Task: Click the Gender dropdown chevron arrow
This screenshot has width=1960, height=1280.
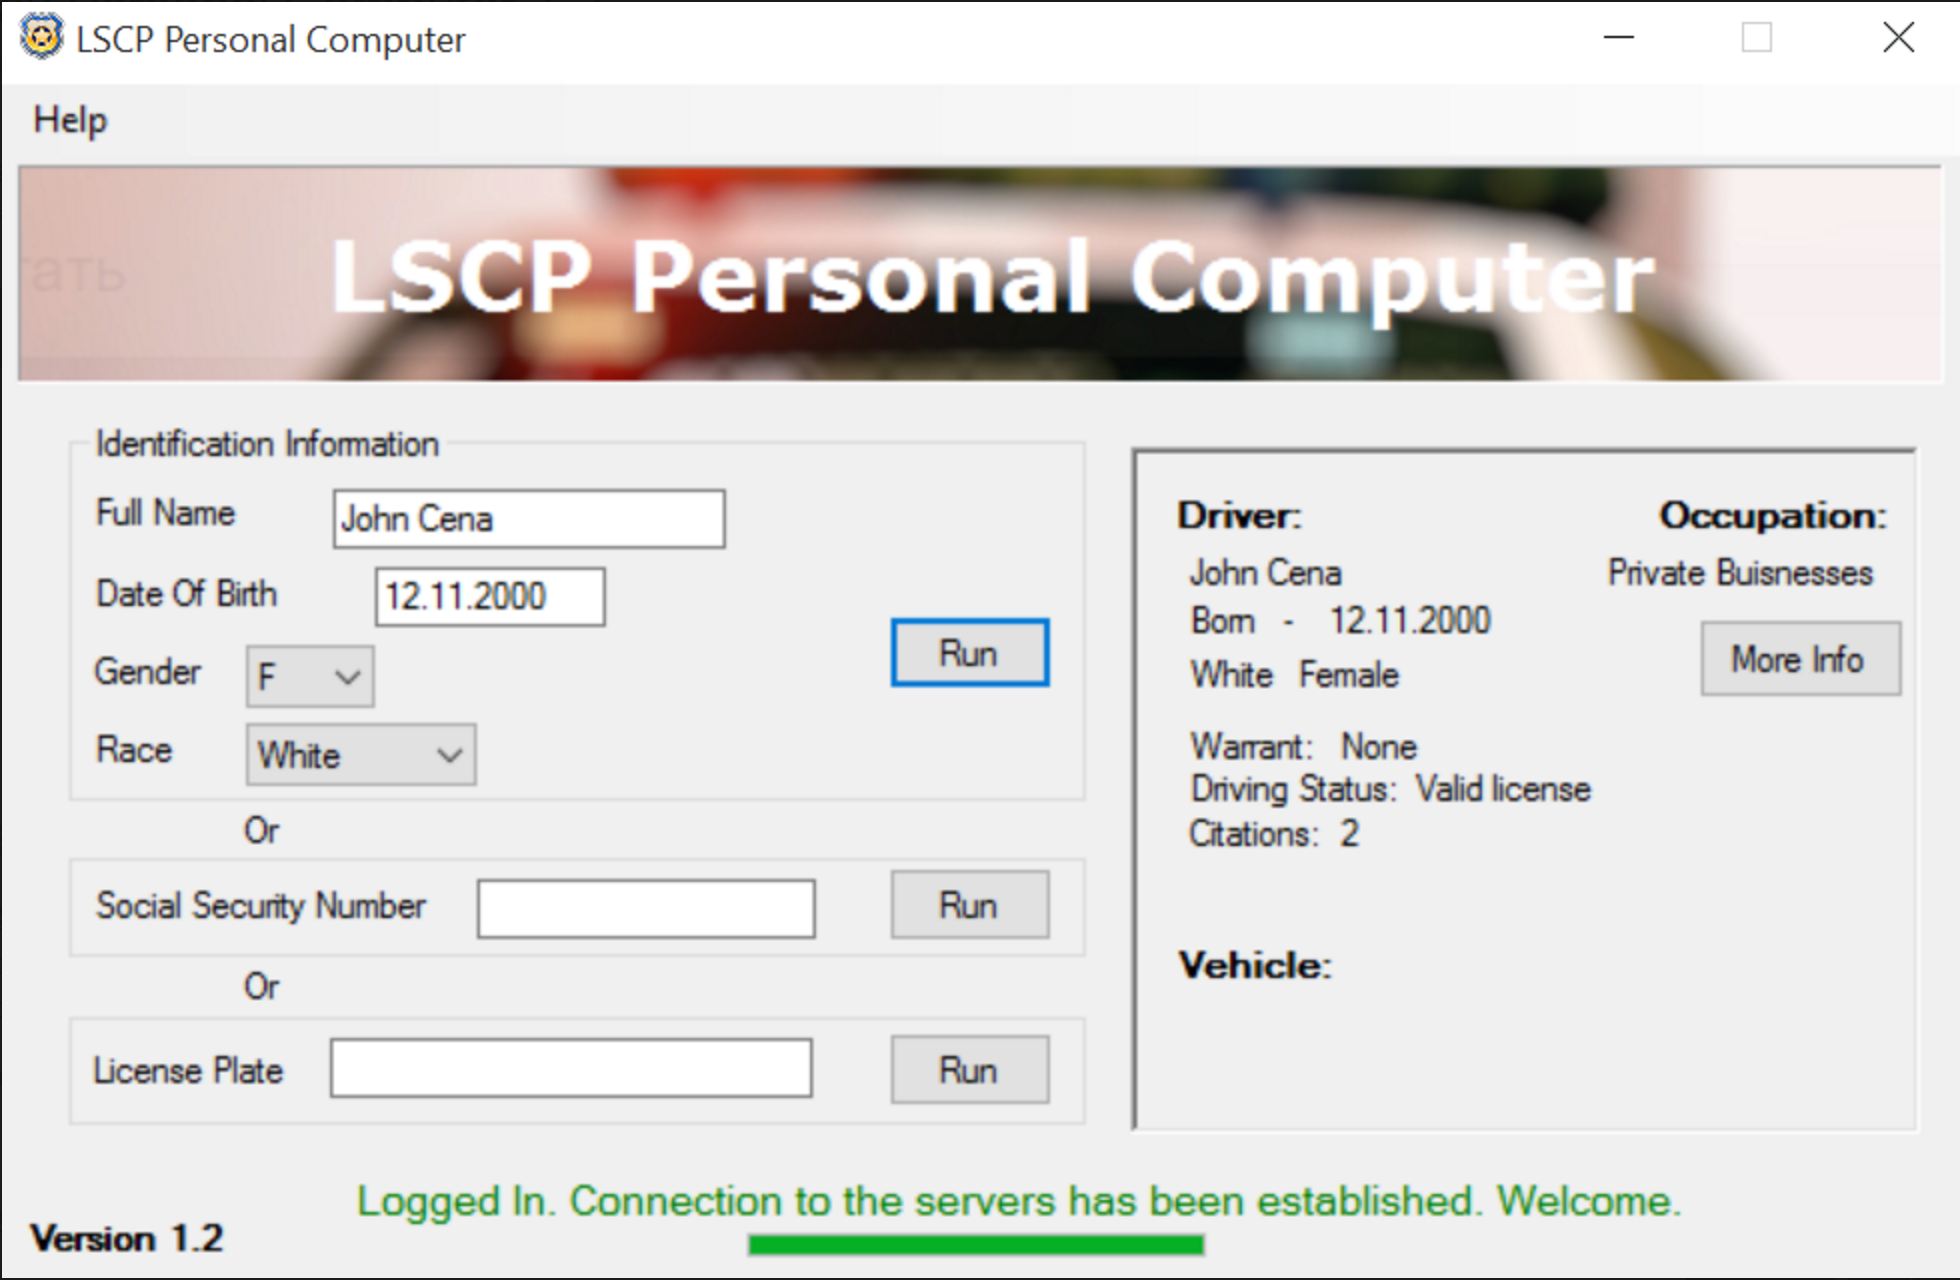Action: 347,677
